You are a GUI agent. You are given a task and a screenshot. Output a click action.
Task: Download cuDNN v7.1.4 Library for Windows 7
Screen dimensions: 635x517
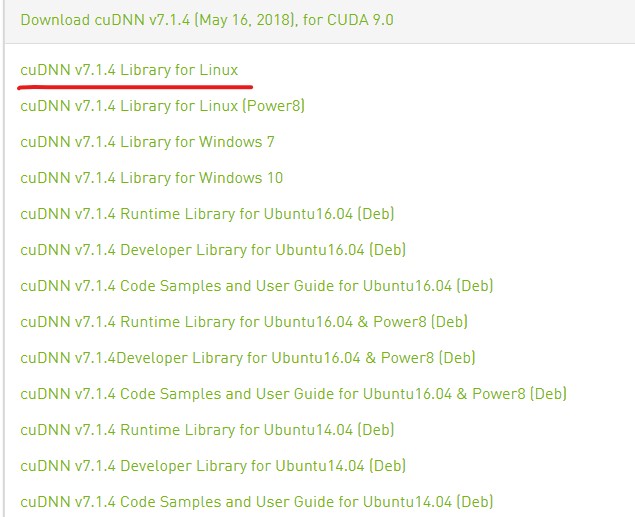[147, 142]
